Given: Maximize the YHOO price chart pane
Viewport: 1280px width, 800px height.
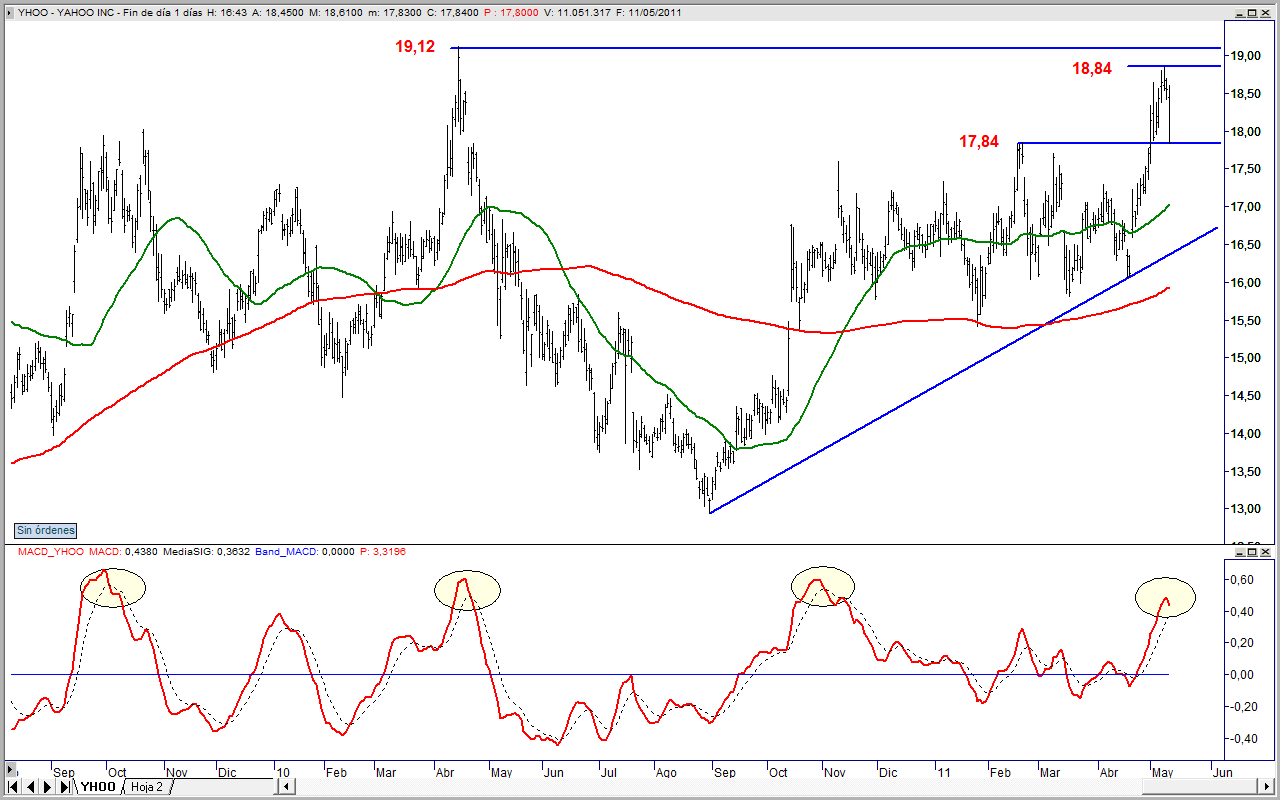Looking at the screenshot, I should click(1253, 13).
